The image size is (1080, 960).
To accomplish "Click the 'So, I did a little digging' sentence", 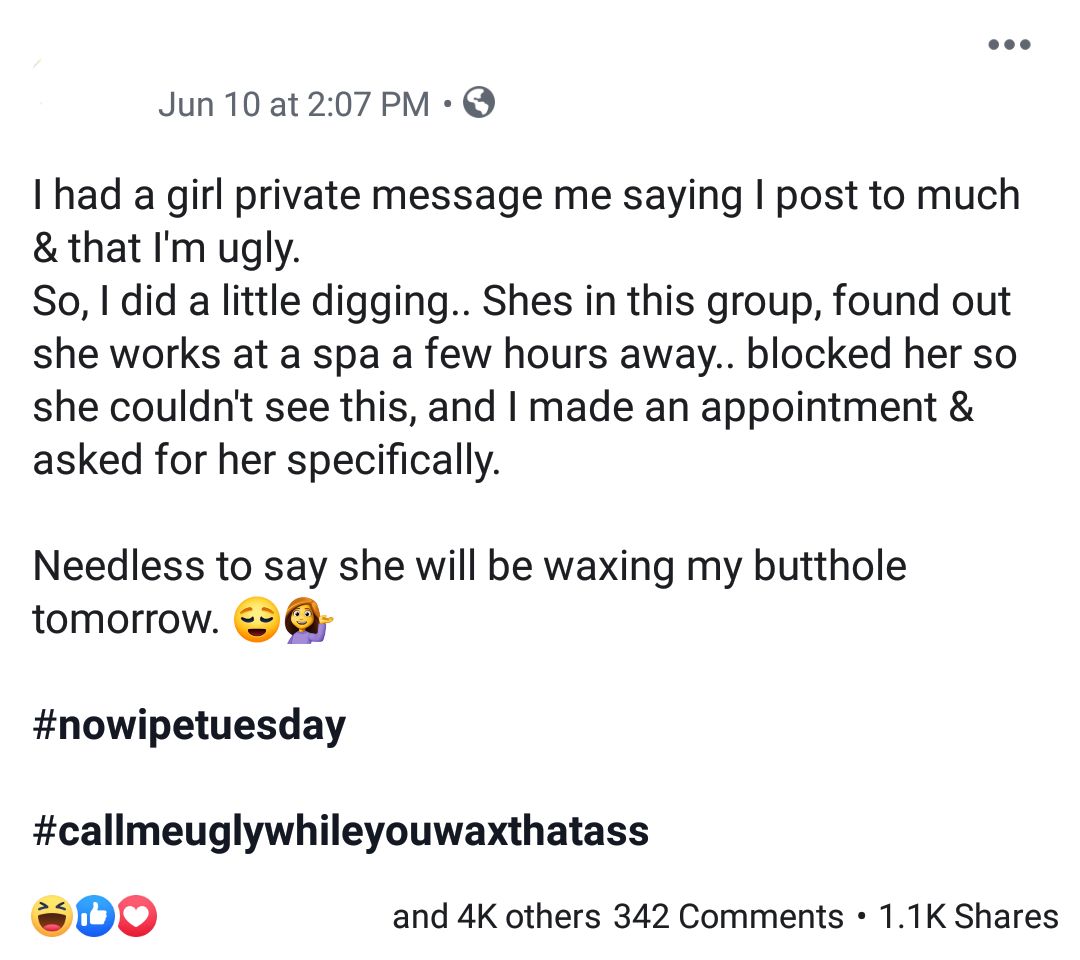I will (250, 302).
